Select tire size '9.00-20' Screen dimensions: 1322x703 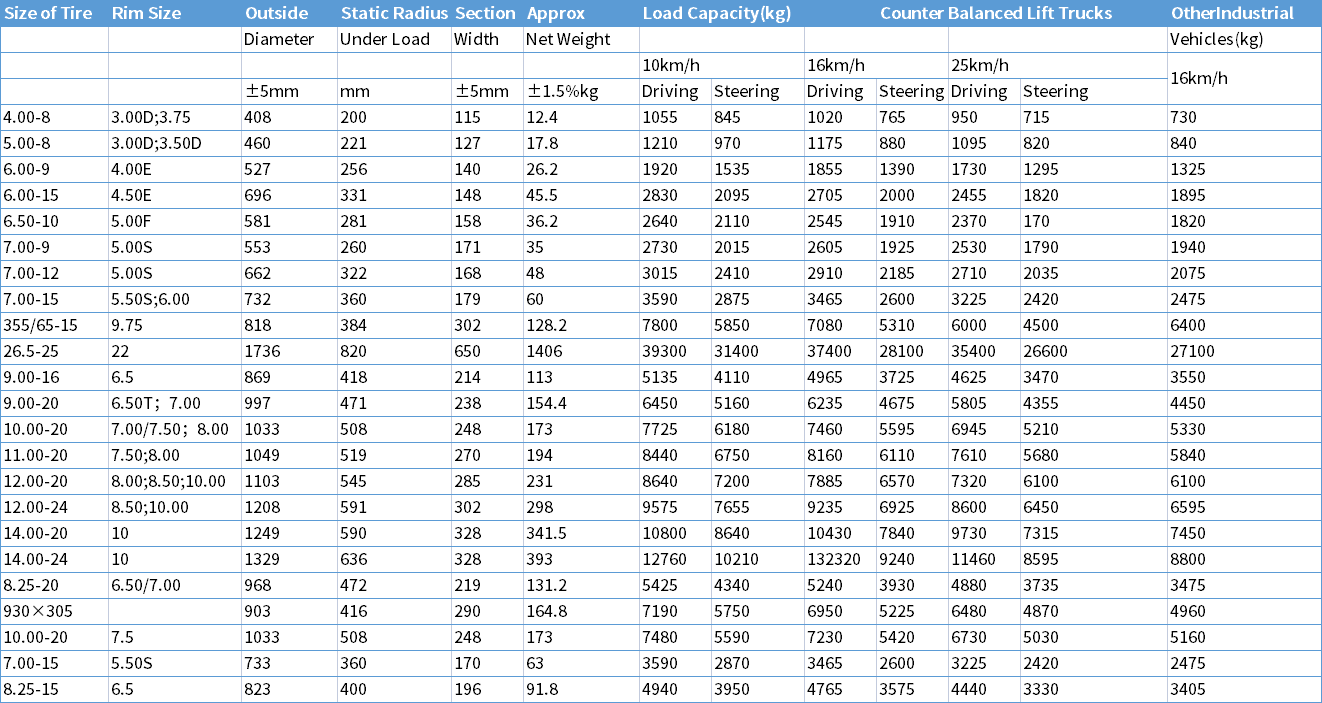click(30, 404)
